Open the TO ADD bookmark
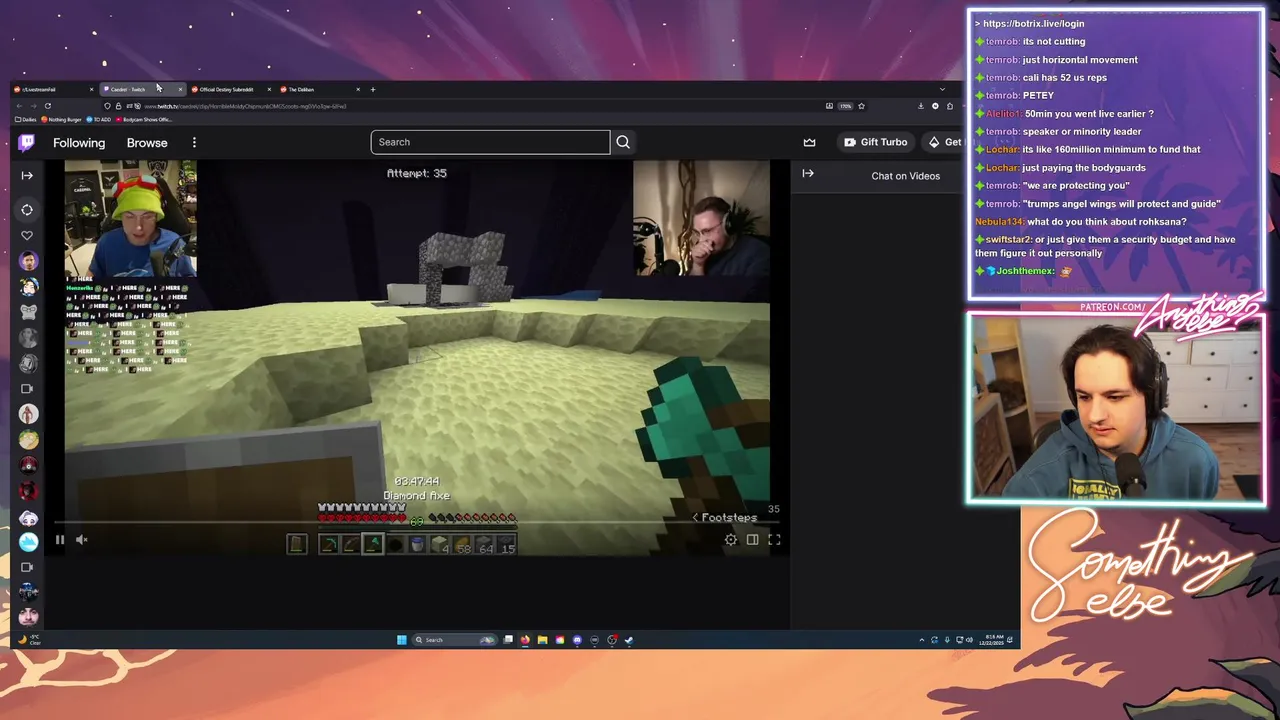 (x=98, y=119)
